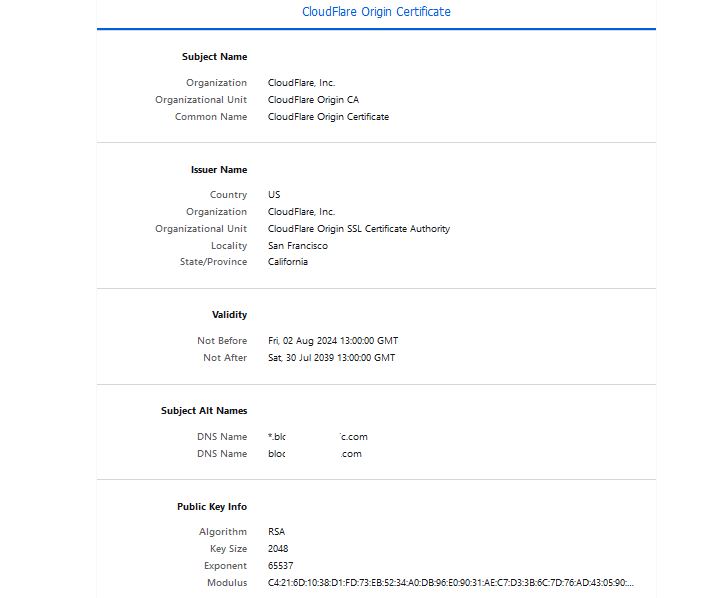Click the Issuer Name section heading
Screen dimensions: 712x598
coord(219,170)
